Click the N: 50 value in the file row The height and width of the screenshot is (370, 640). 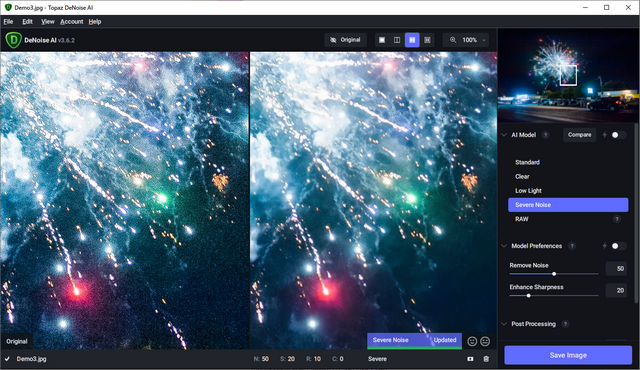click(x=261, y=359)
